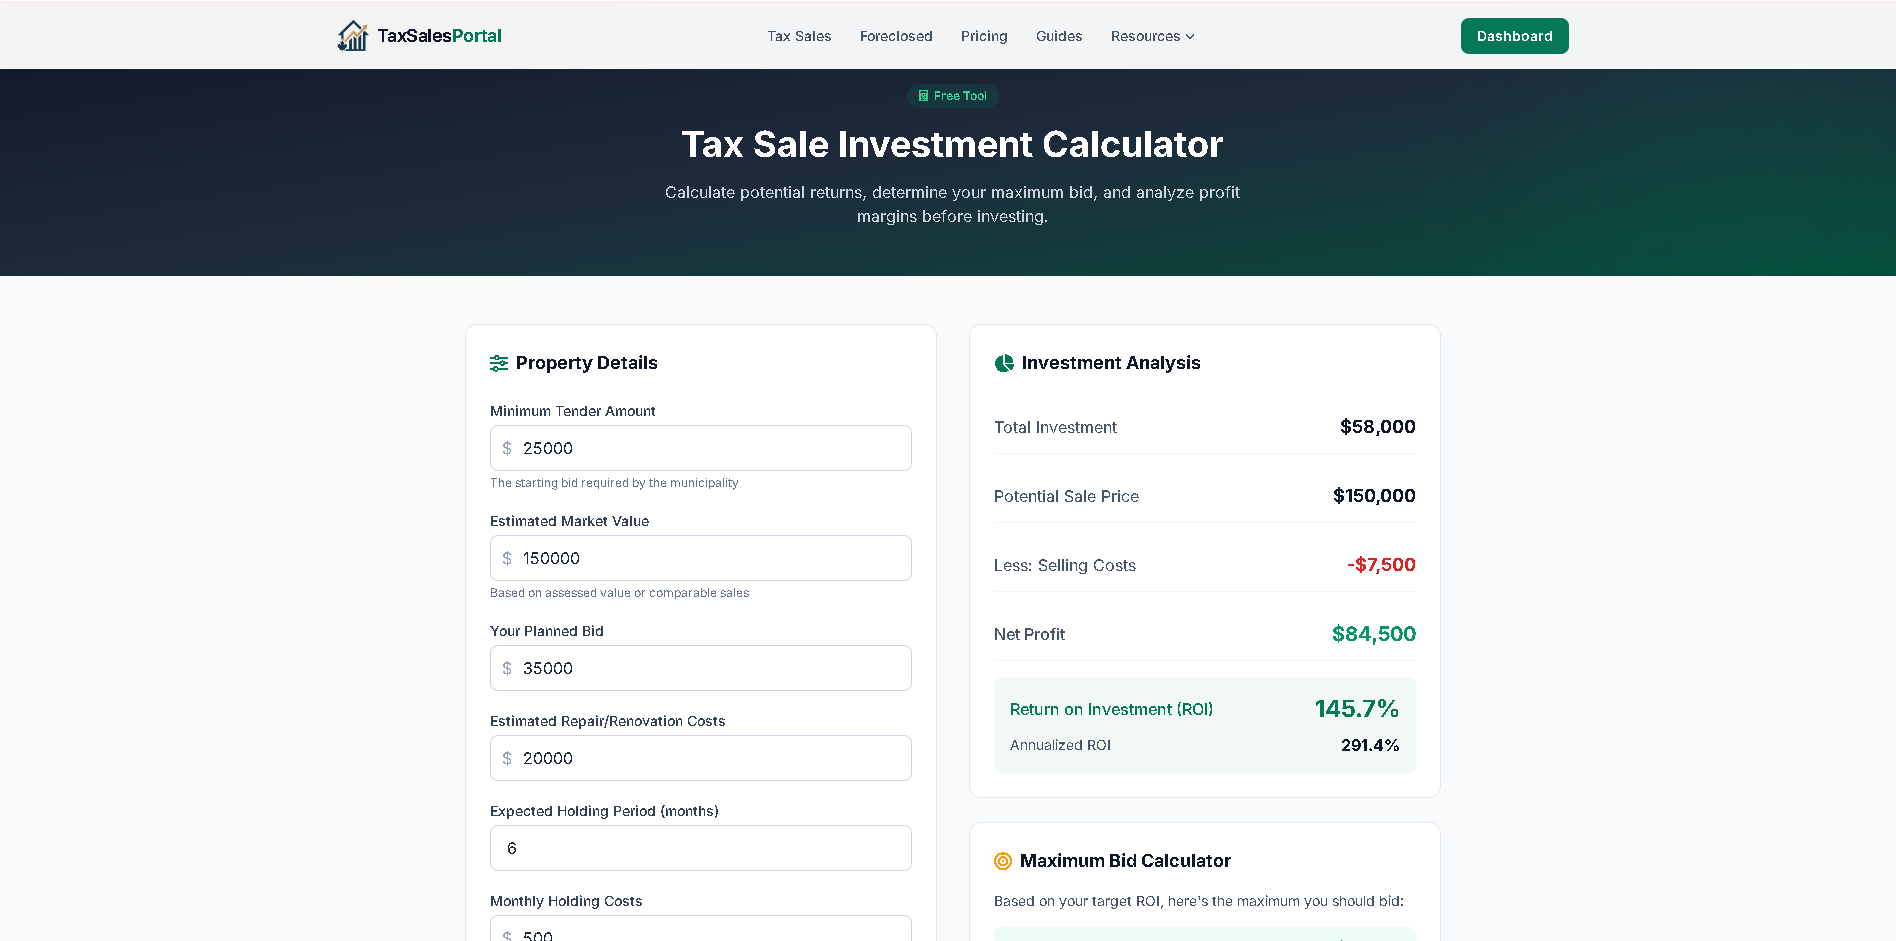The width and height of the screenshot is (1896, 941).
Task: Click the sliders icon beside Property Details
Action: 499,363
